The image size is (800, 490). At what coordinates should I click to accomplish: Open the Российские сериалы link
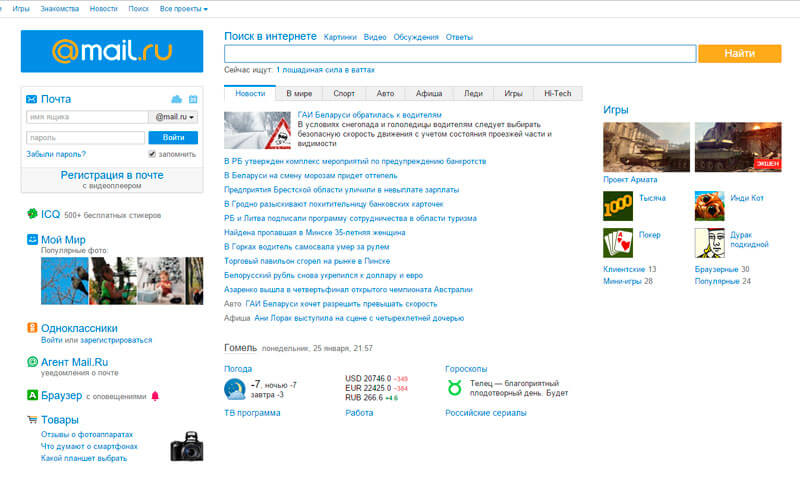486,412
